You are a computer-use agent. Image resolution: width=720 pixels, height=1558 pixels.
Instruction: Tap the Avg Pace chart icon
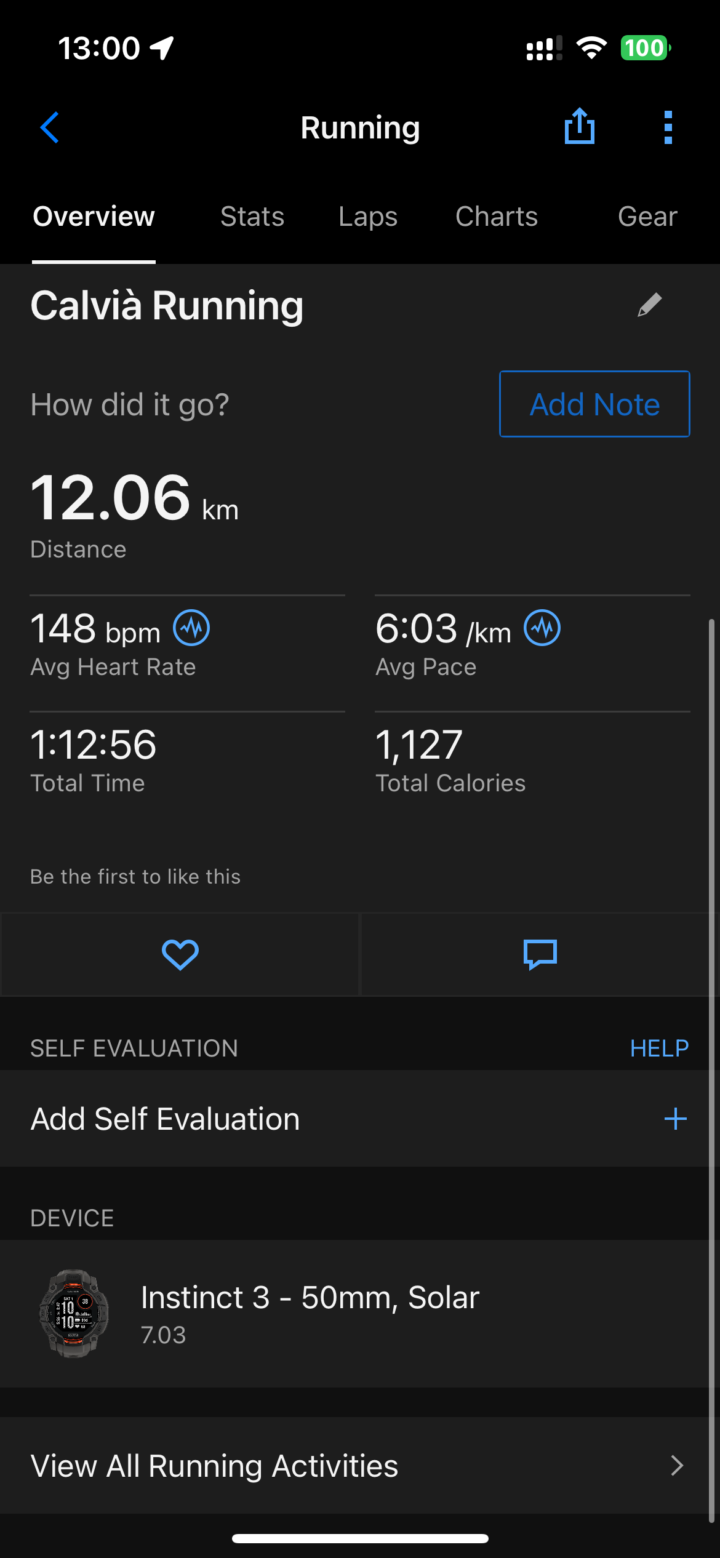(543, 629)
